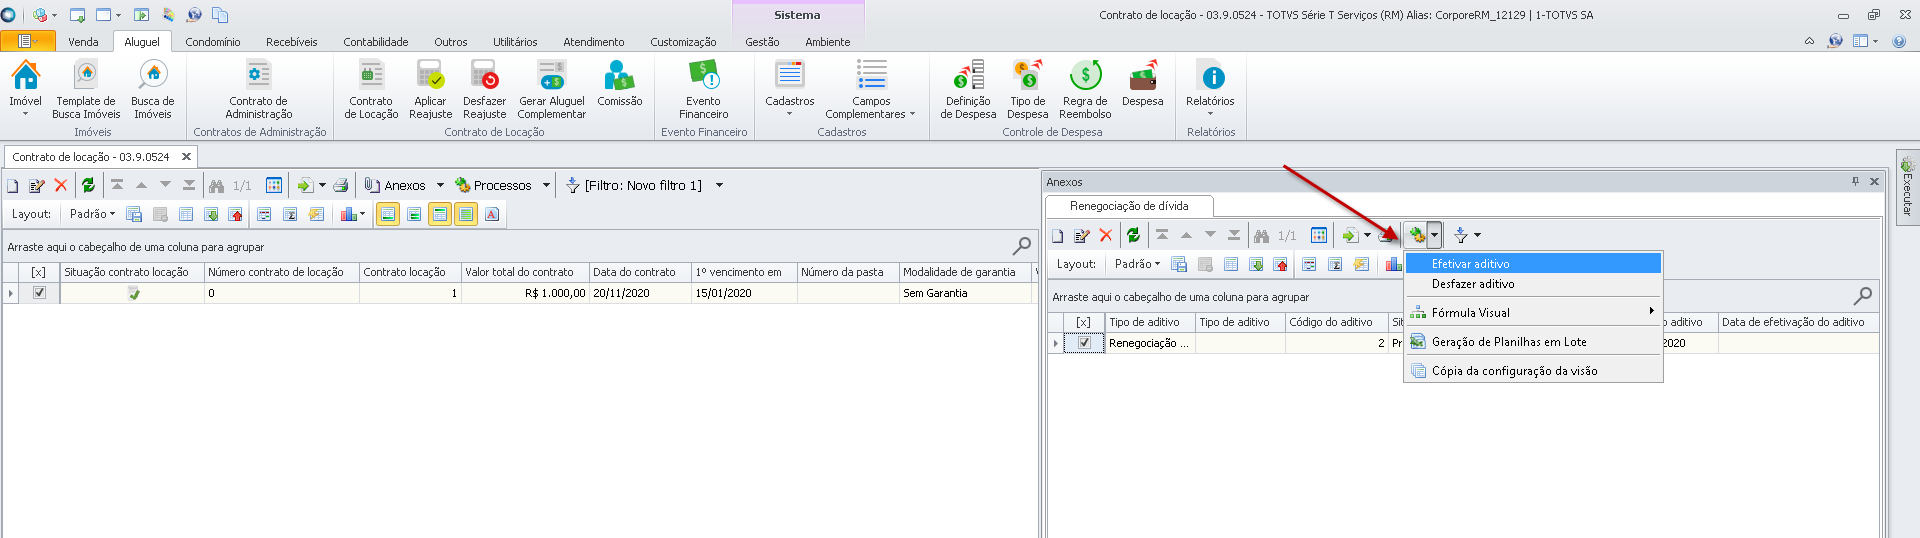Close the Contrato de locação tab

pyautogui.click(x=186, y=157)
